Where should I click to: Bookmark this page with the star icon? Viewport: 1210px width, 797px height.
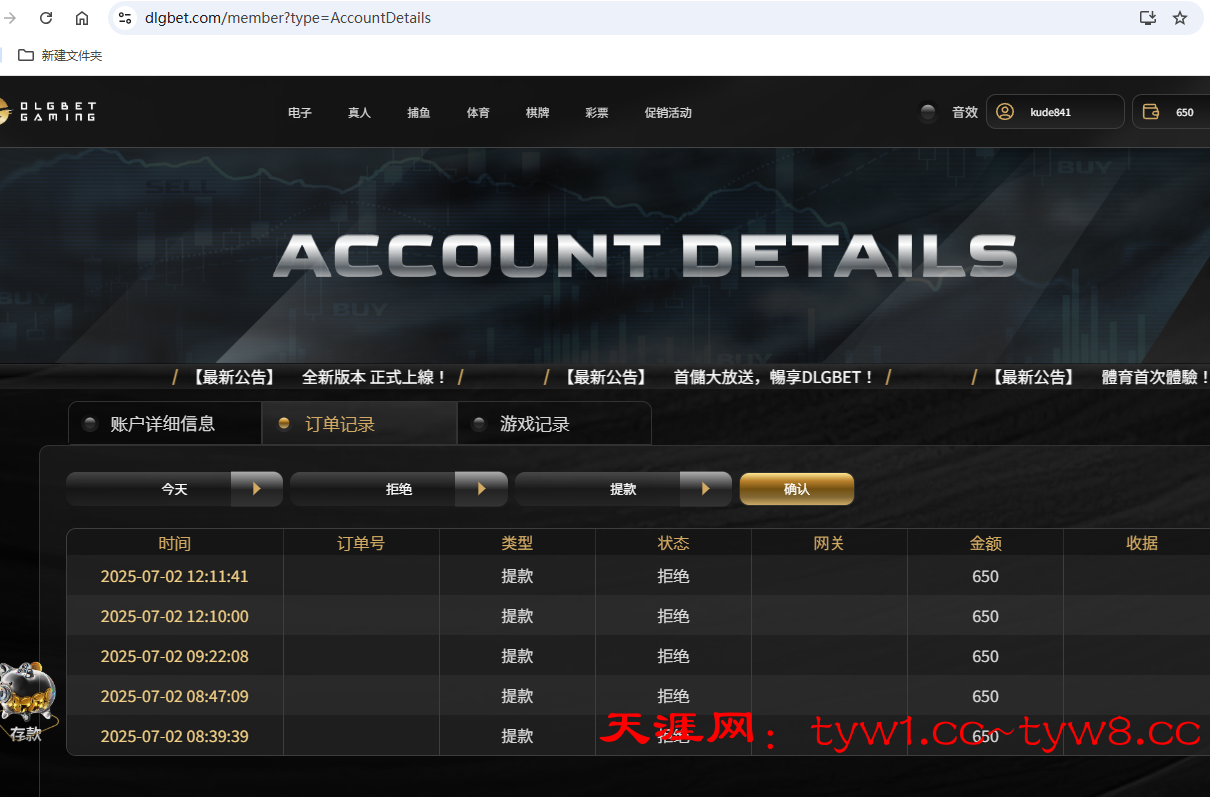pos(1180,18)
